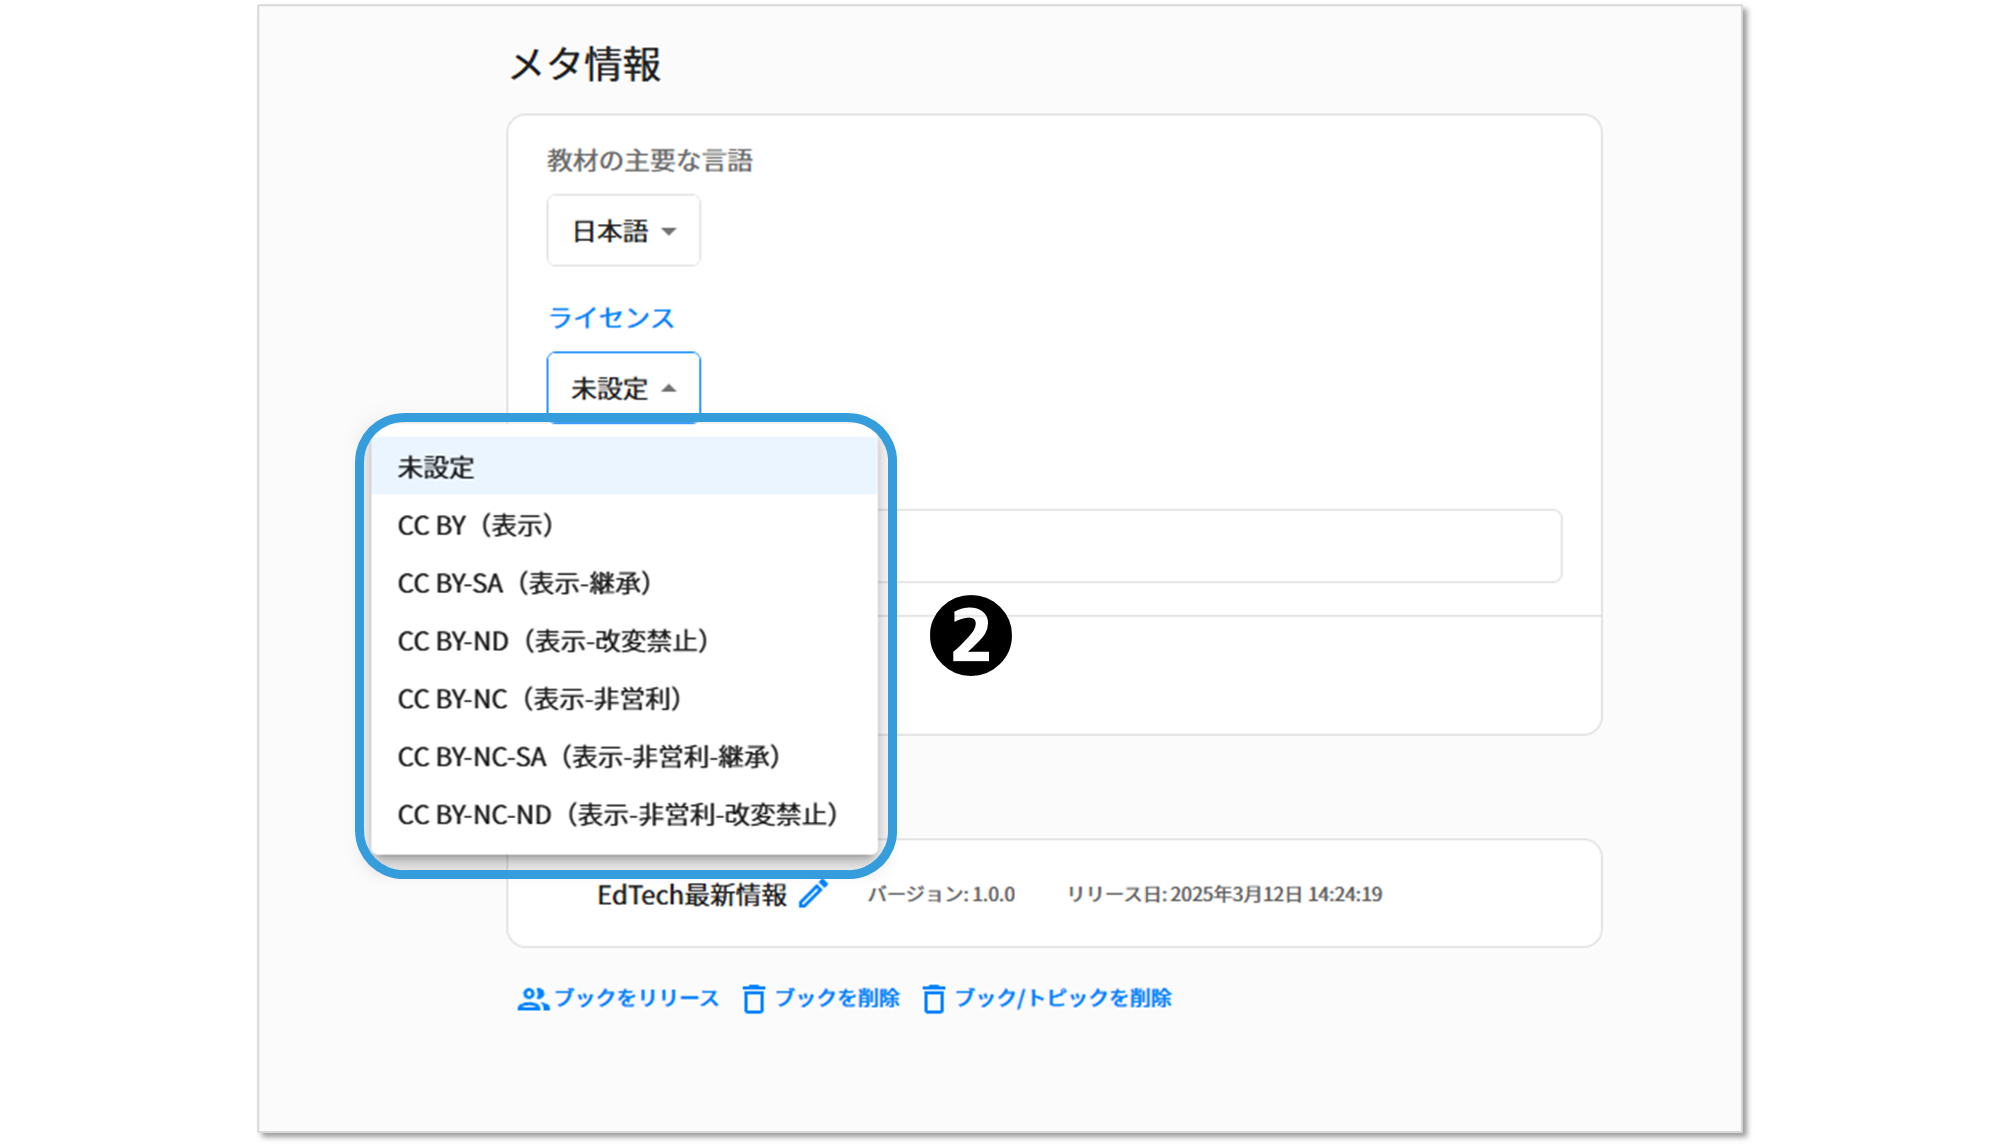The width and height of the screenshot is (2000, 1146).
Task: Click the ブックを削除 link
Action: (x=837, y=998)
